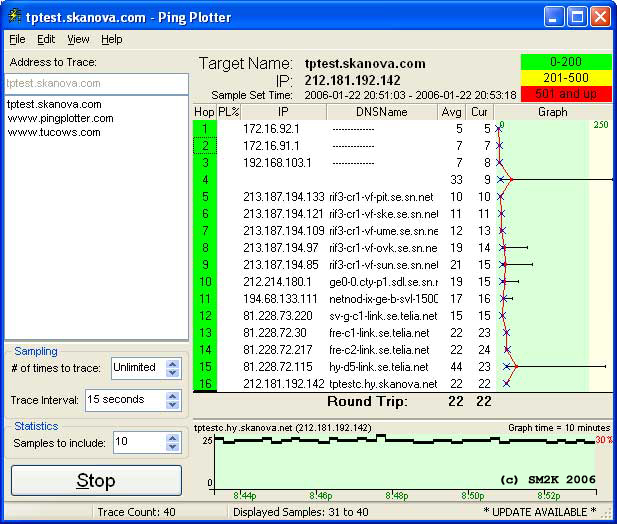Click the red 501 and up legend swatch
Viewport: 617px width, 524px height.
[x=566, y=94]
